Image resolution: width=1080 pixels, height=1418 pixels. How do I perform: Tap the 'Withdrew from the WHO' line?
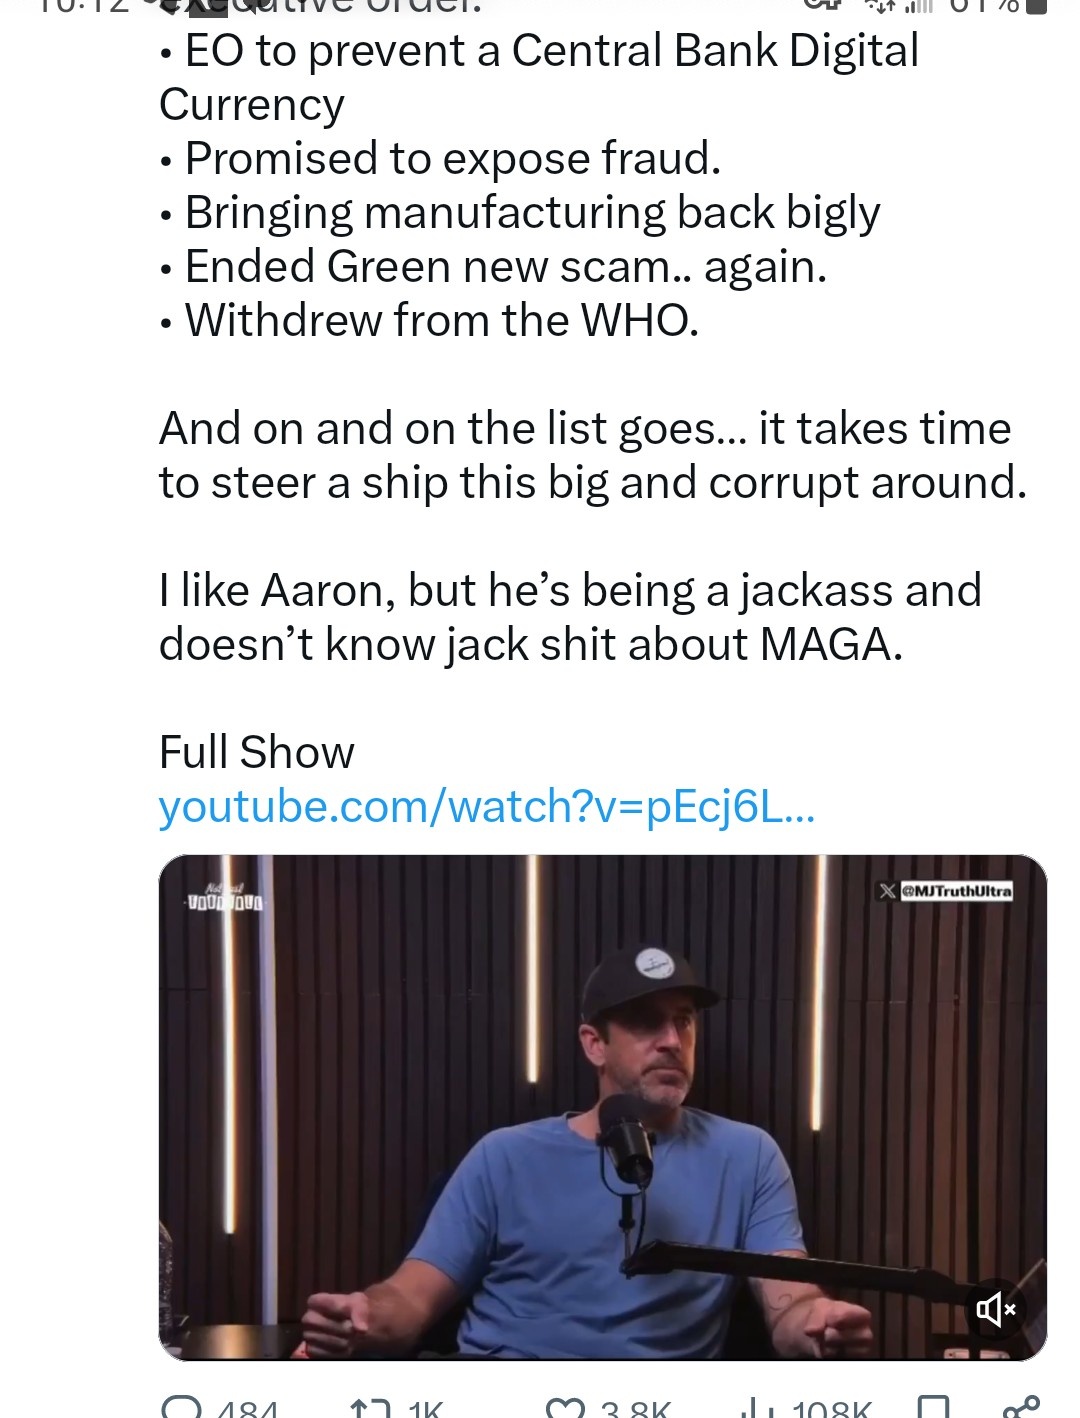click(x=441, y=321)
